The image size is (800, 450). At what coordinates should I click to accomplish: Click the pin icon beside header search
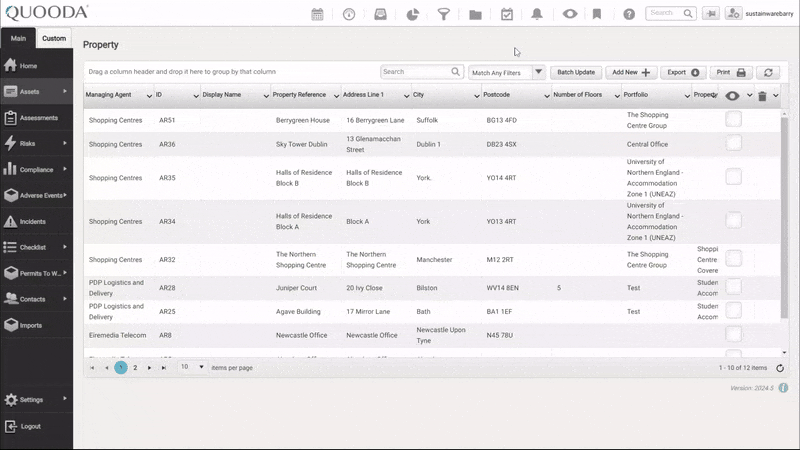click(711, 14)
